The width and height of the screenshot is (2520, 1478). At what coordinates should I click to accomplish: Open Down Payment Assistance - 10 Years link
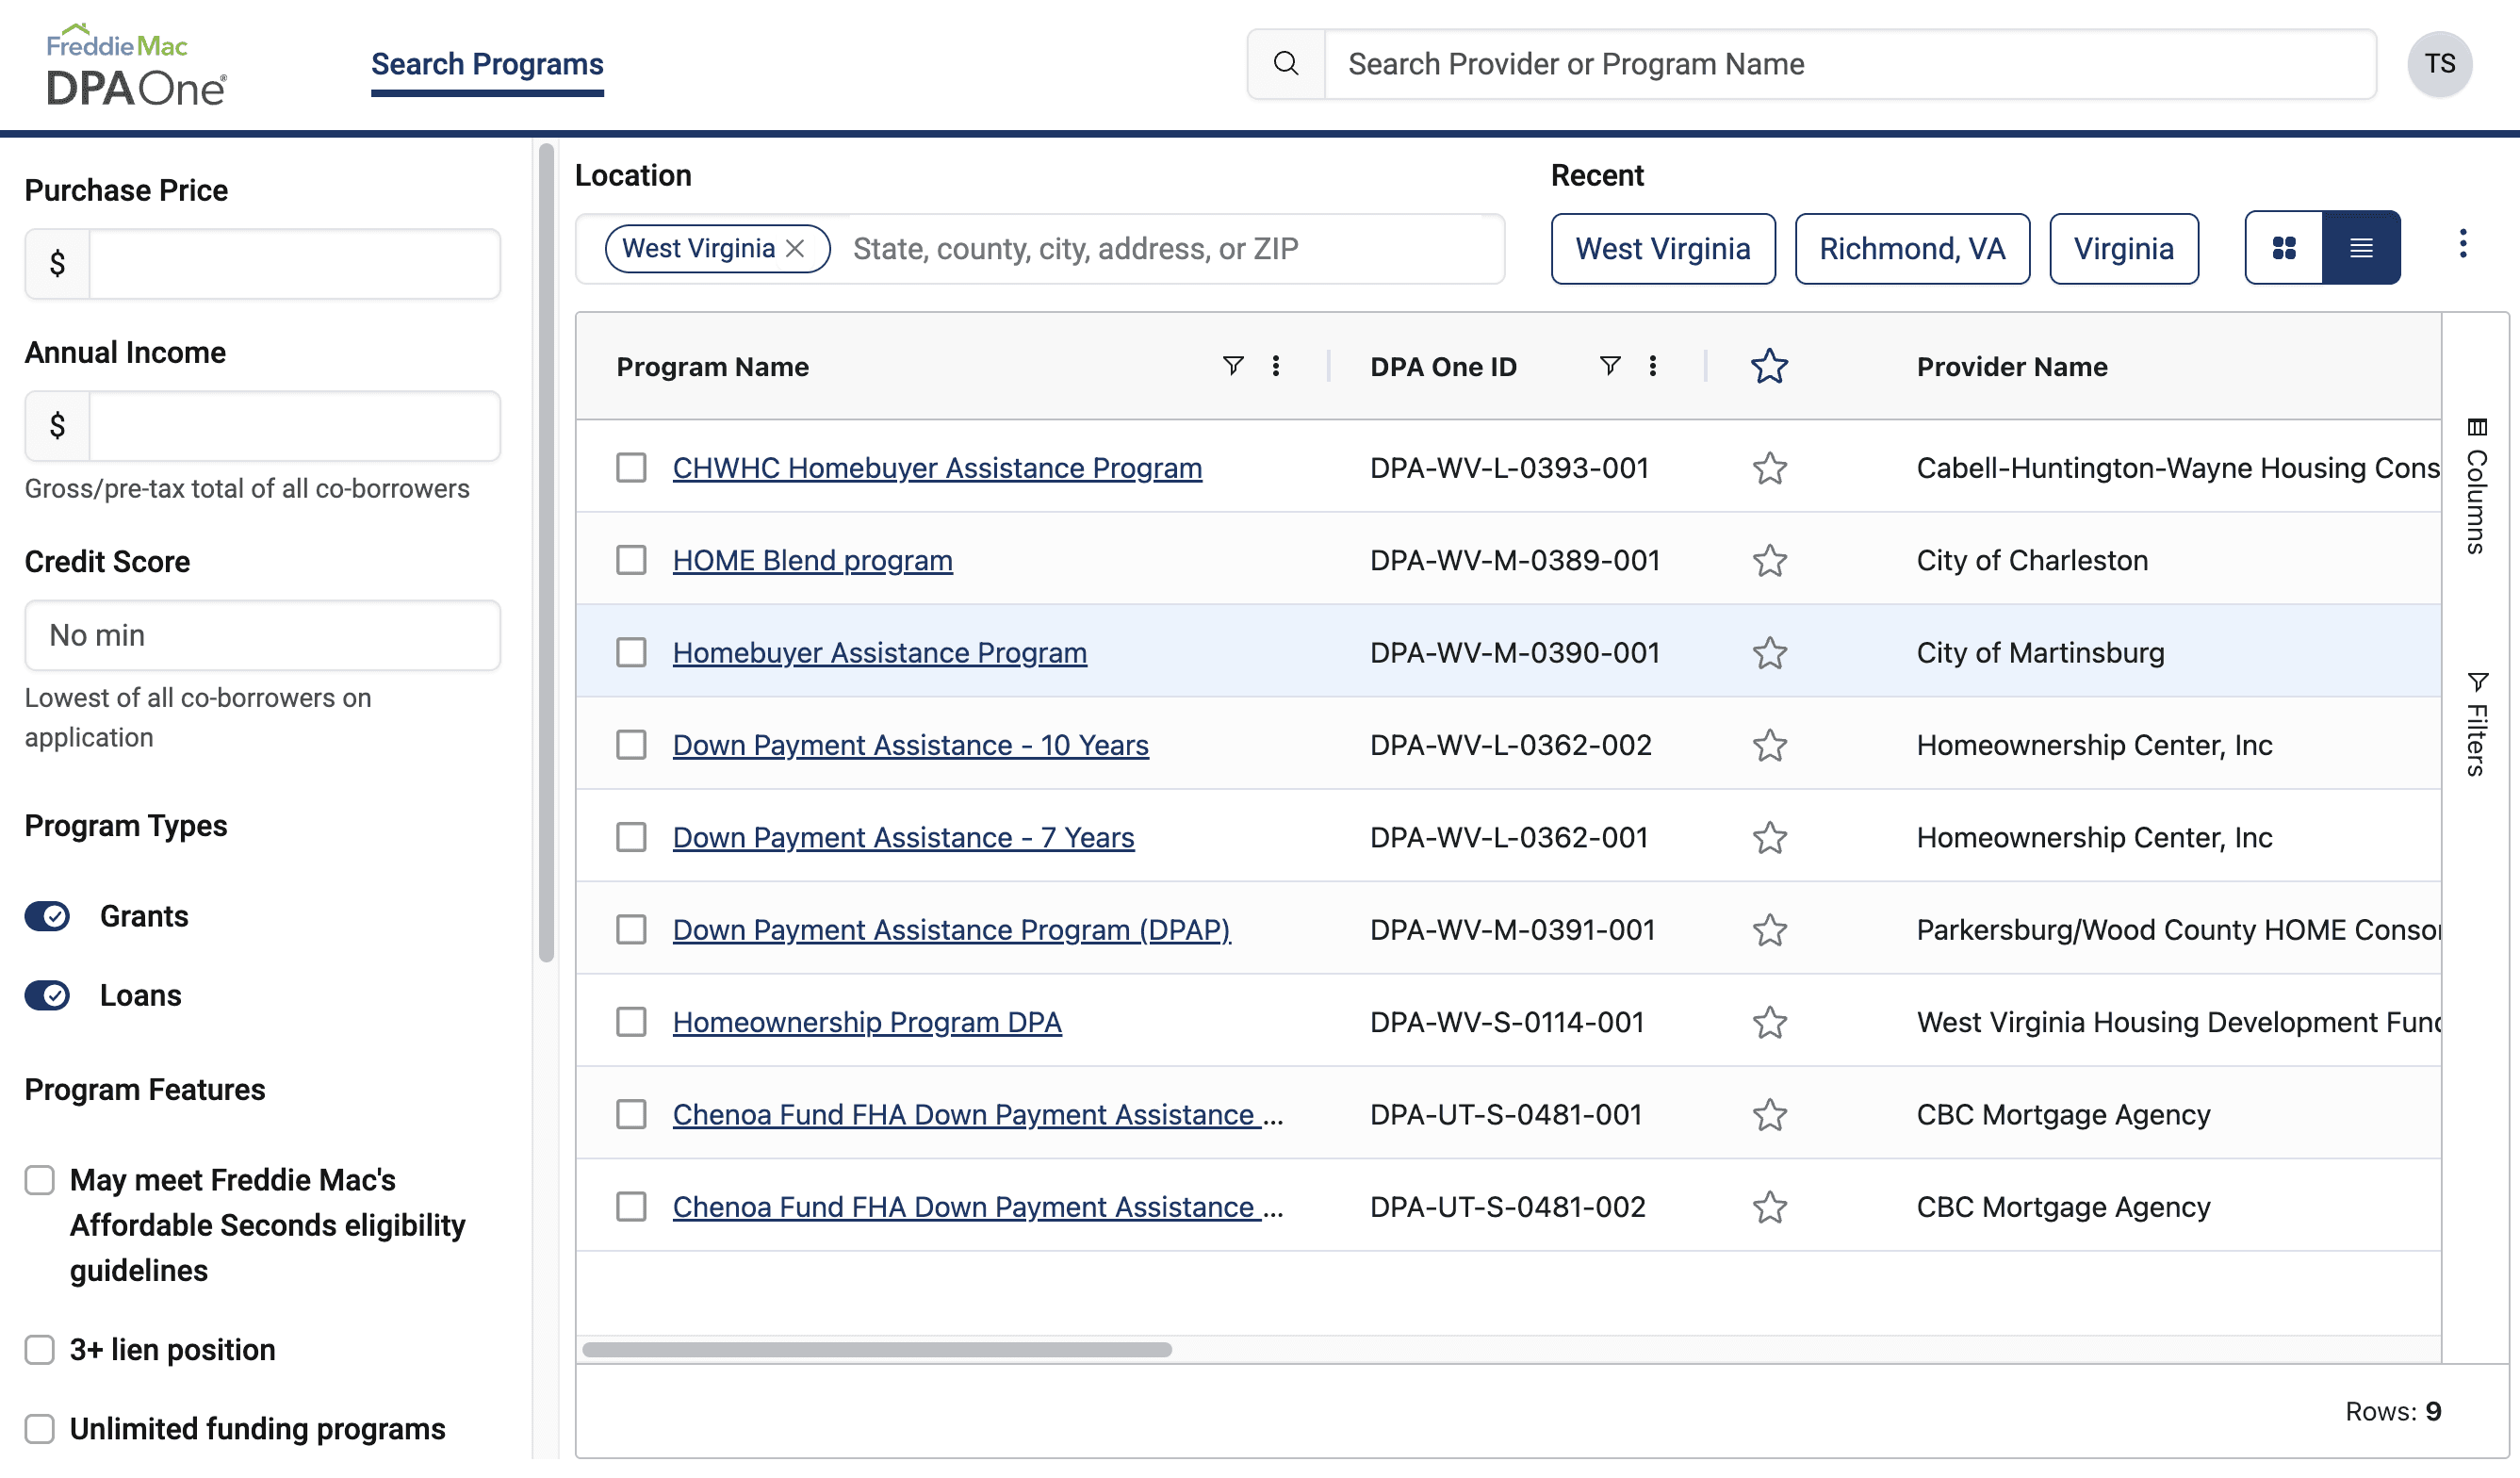pyautogui.click(x=910, y=746)
